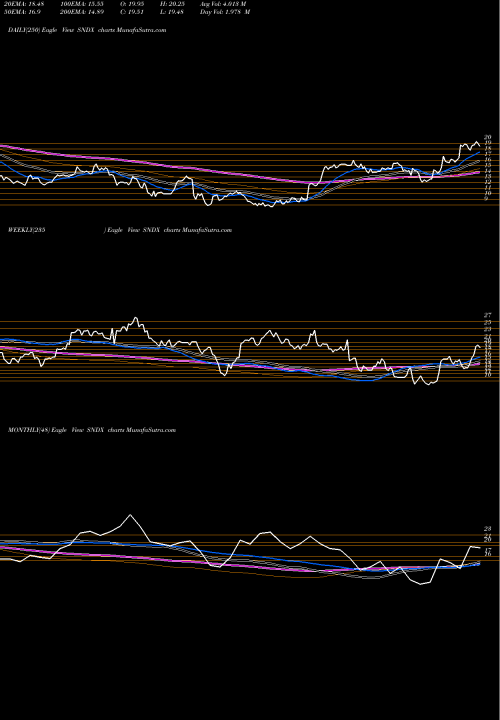Click price level 28 on the monthly chart axis
500x720 pixels.
[x=488, y=529]
